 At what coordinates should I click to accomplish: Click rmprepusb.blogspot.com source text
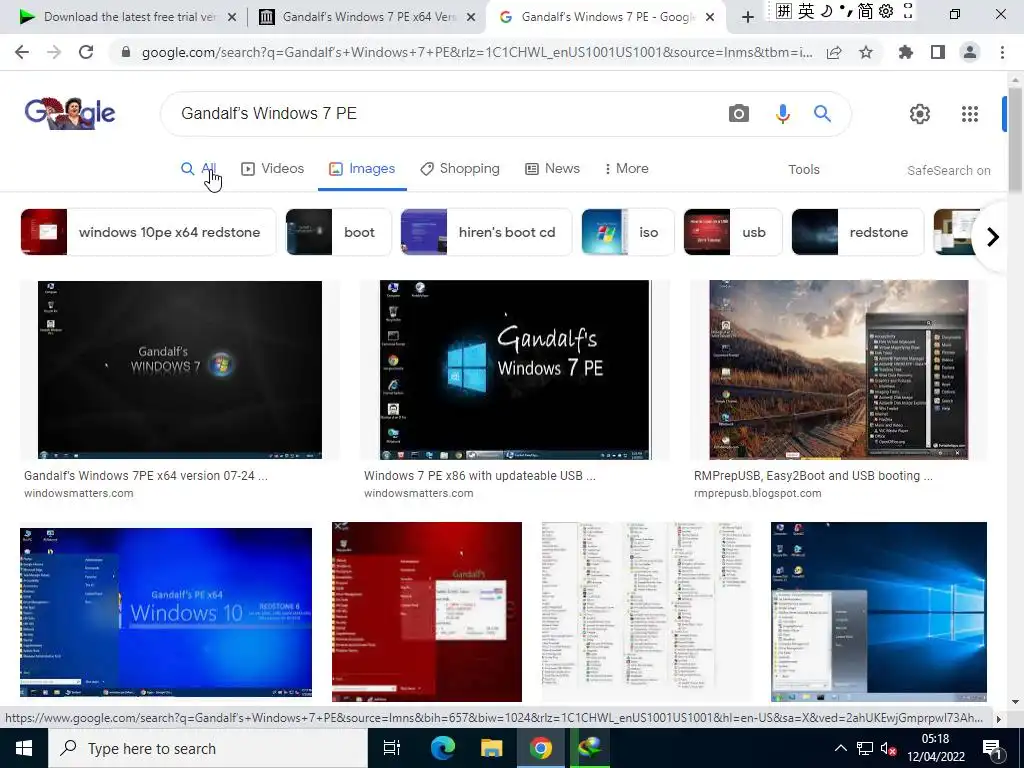[758, 493]
